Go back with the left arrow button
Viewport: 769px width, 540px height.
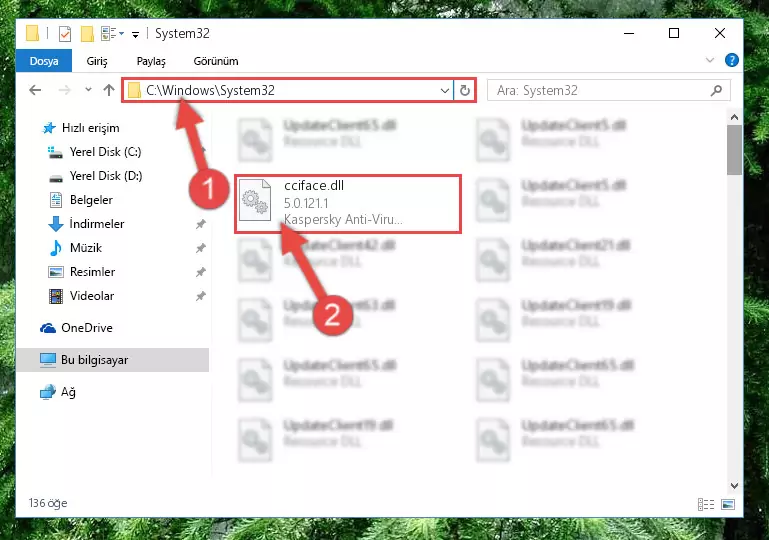click(35, 90)
